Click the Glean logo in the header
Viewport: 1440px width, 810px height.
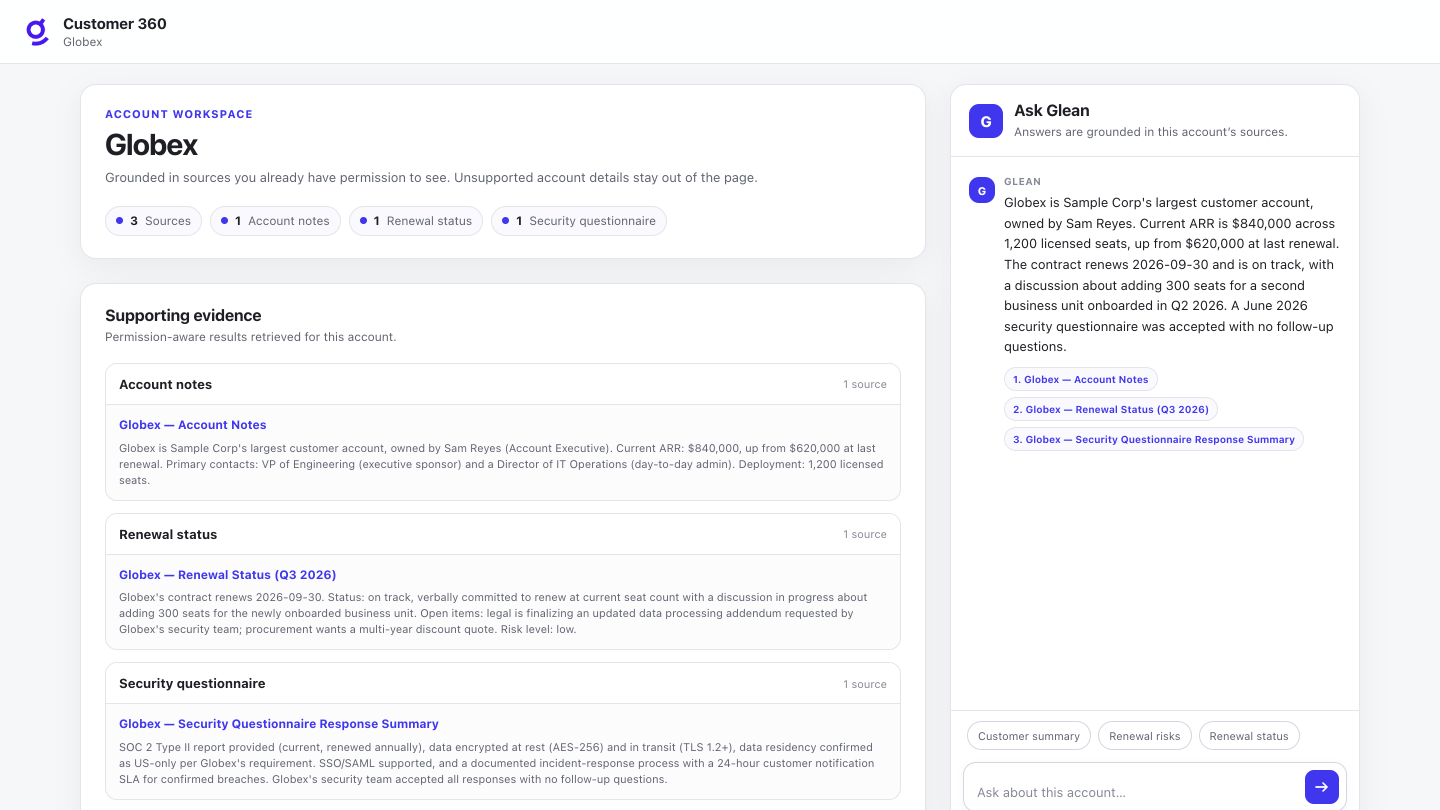point(37,32)
